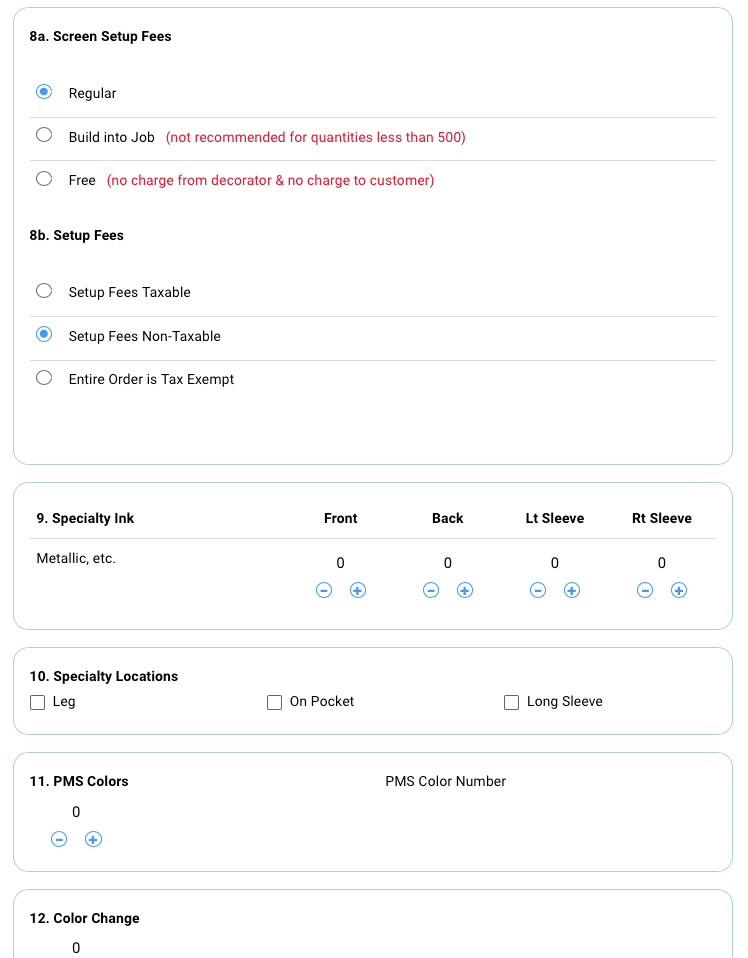The height and width of the screenshot is (958, 748).
Task: Select Regular screen setup fee option
Action: pos(44,92)
